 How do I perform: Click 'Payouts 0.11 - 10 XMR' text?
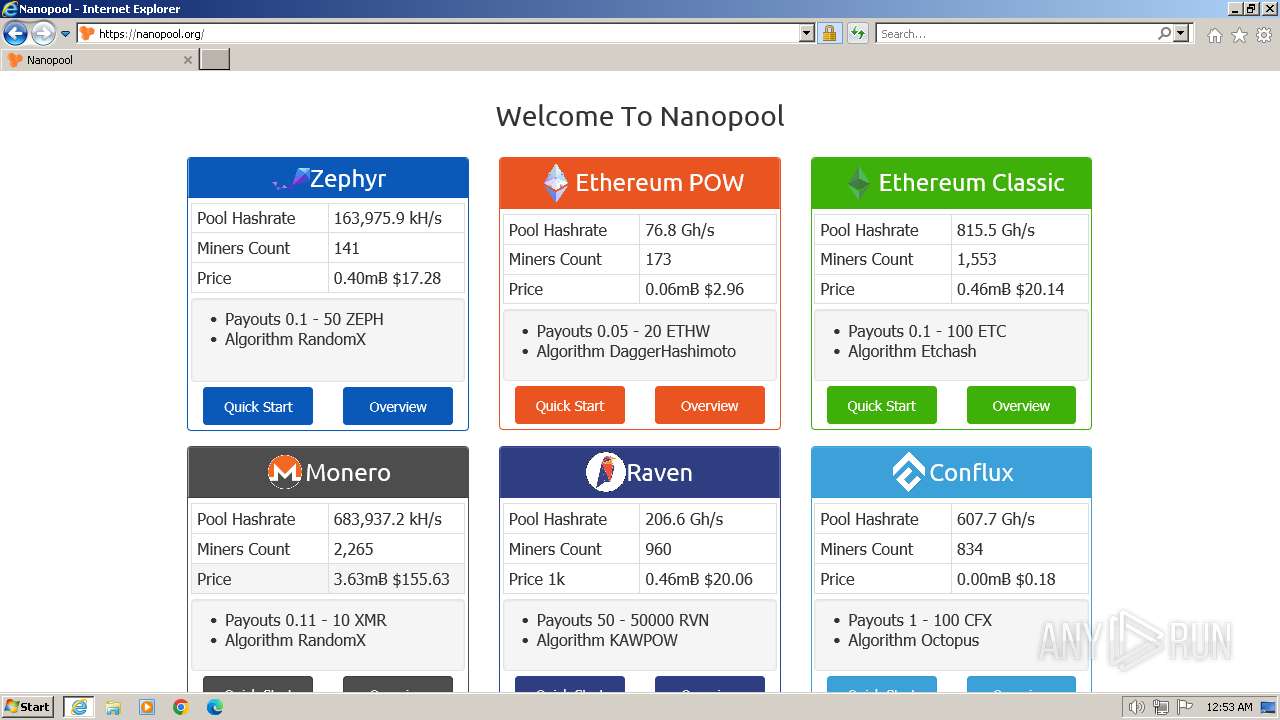[x=306, y=620]
